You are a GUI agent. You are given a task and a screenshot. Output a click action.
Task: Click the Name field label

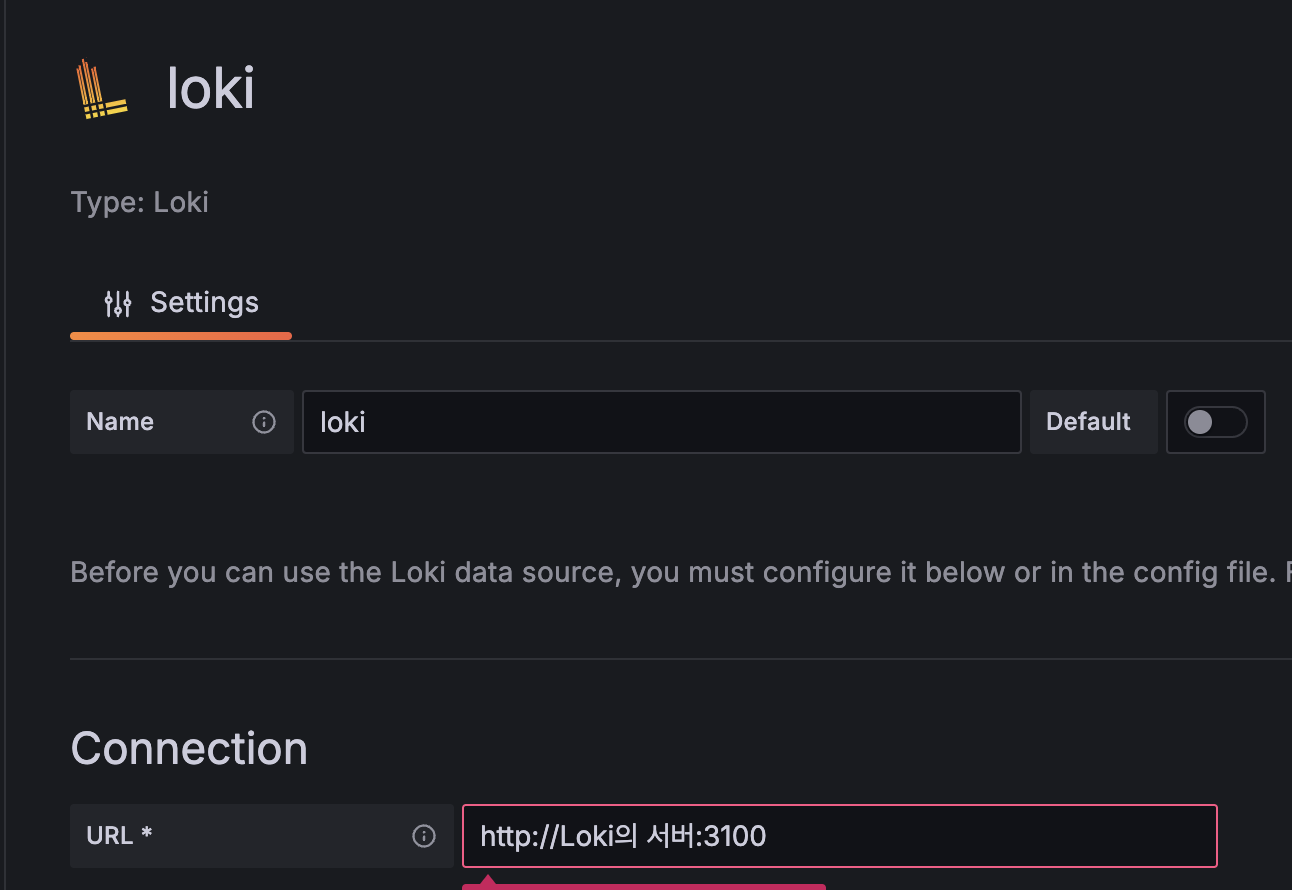pos(120,422)
